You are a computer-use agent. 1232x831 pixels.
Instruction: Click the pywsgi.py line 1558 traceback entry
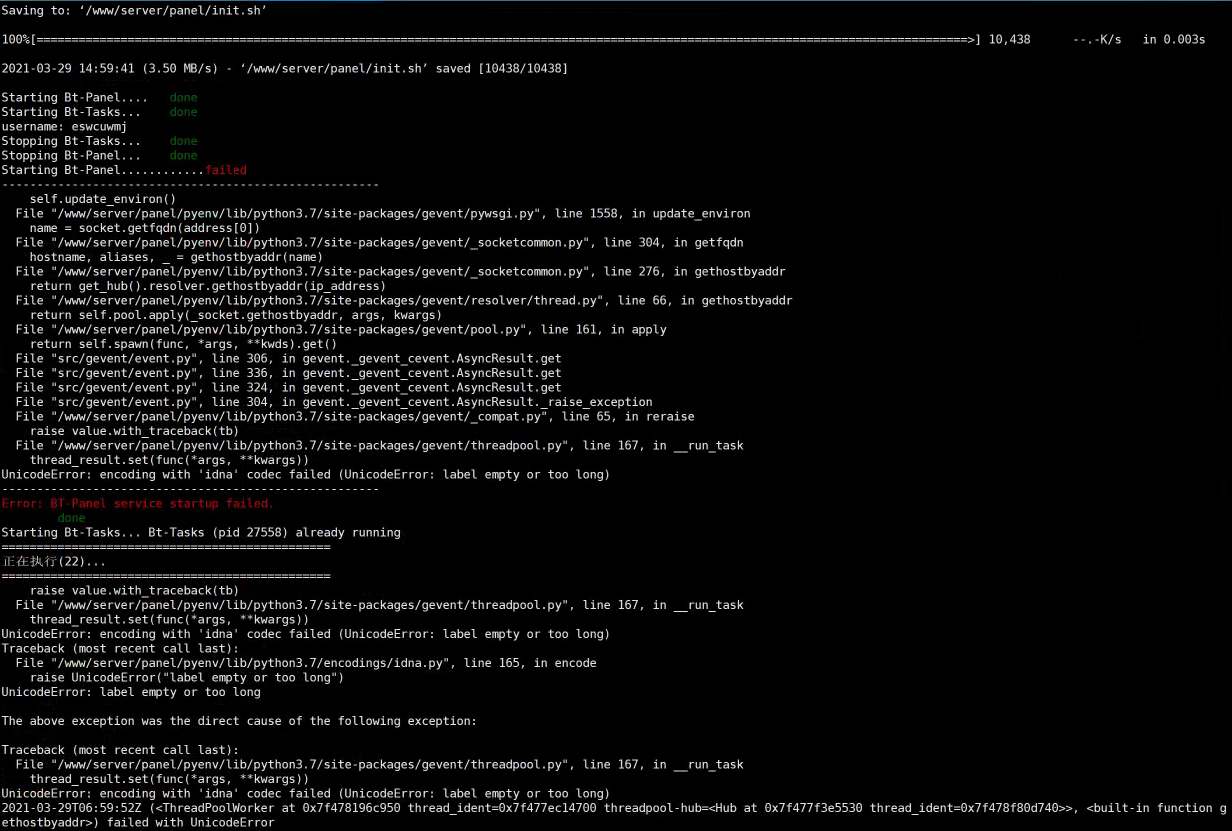383,214
